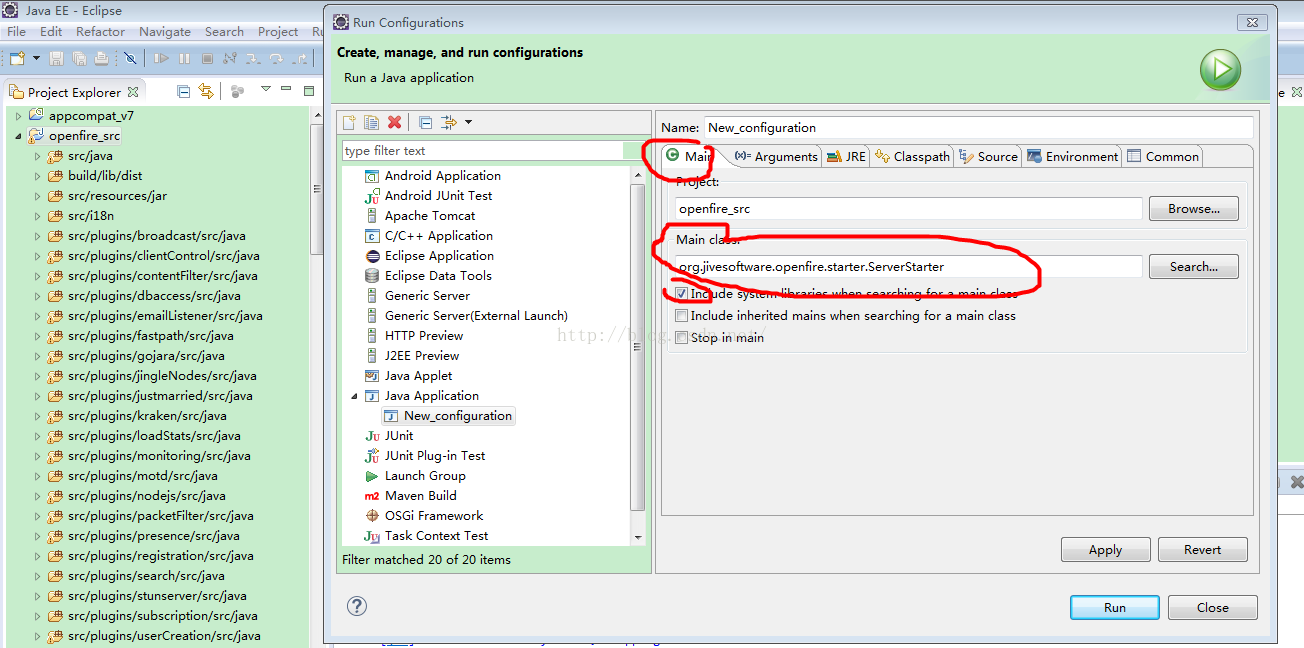Click the type filter text field
The image size is (1304, 648).
click(x=484, y=151)
